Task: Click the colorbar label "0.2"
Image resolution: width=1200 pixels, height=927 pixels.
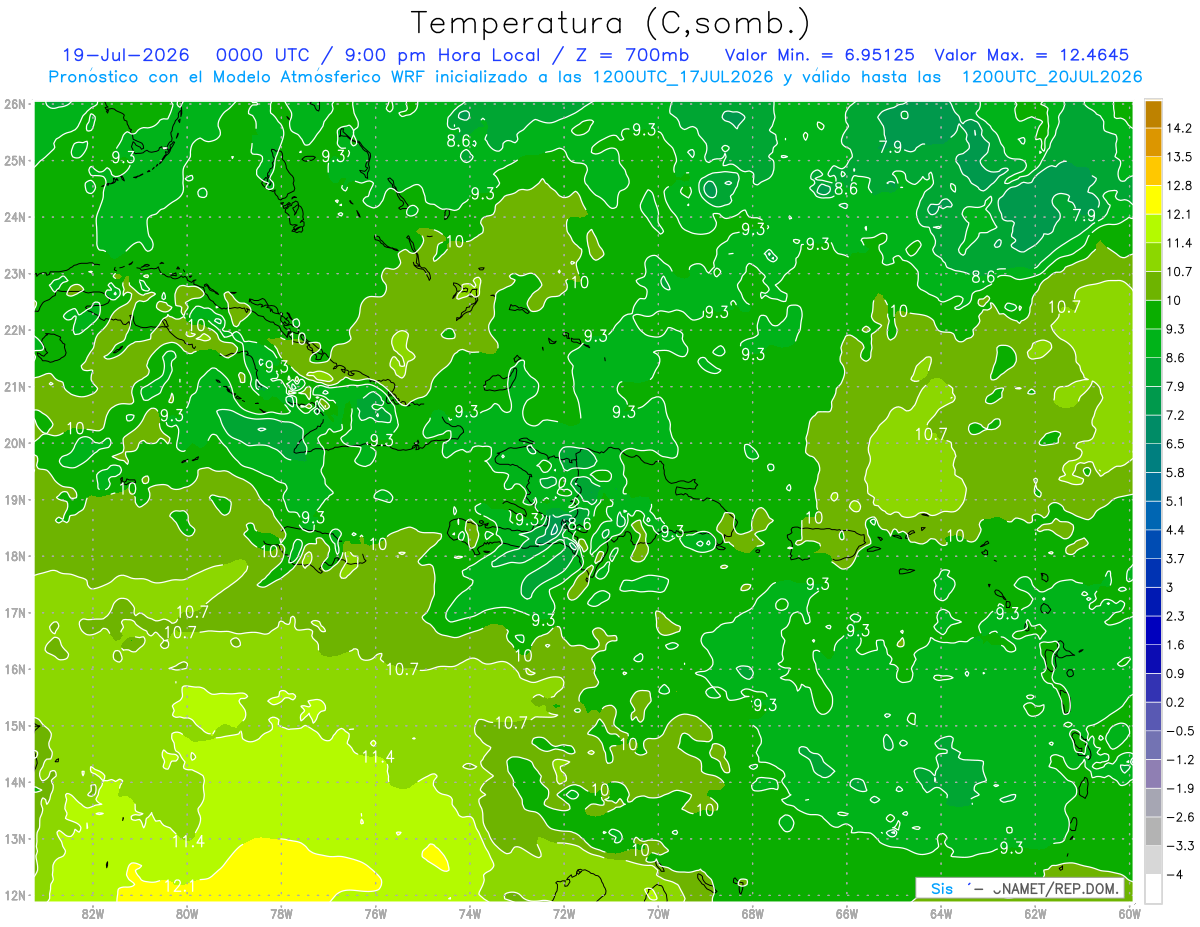Action: (1177, 701)
